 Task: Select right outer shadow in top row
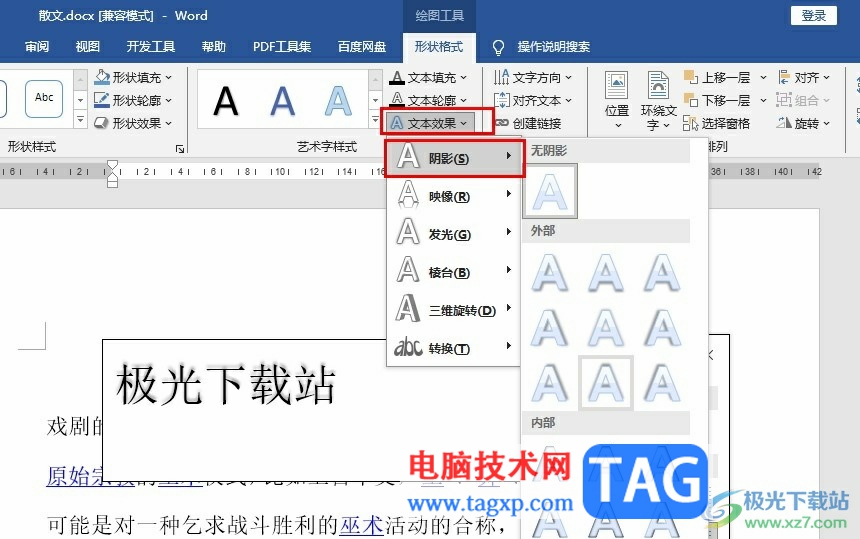coord(662,273)
